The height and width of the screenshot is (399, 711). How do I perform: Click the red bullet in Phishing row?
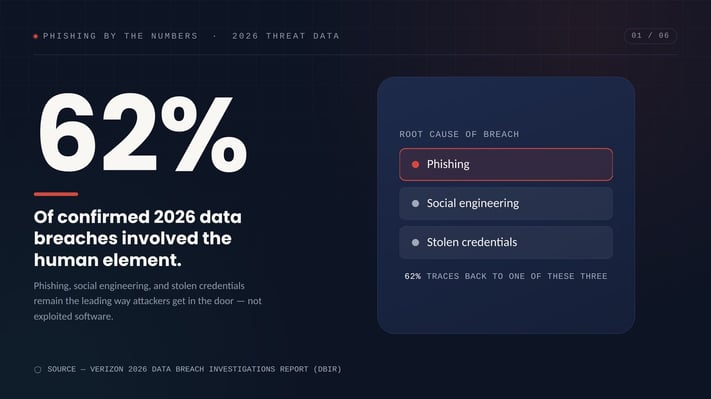pyautogui.click(x=415, y=165)
